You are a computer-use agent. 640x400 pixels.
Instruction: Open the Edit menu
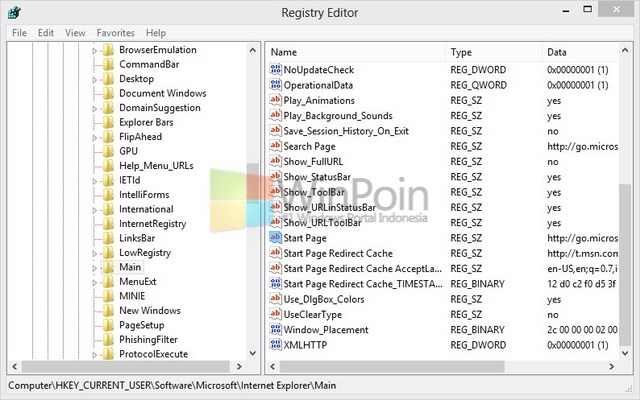click(46, 33)
